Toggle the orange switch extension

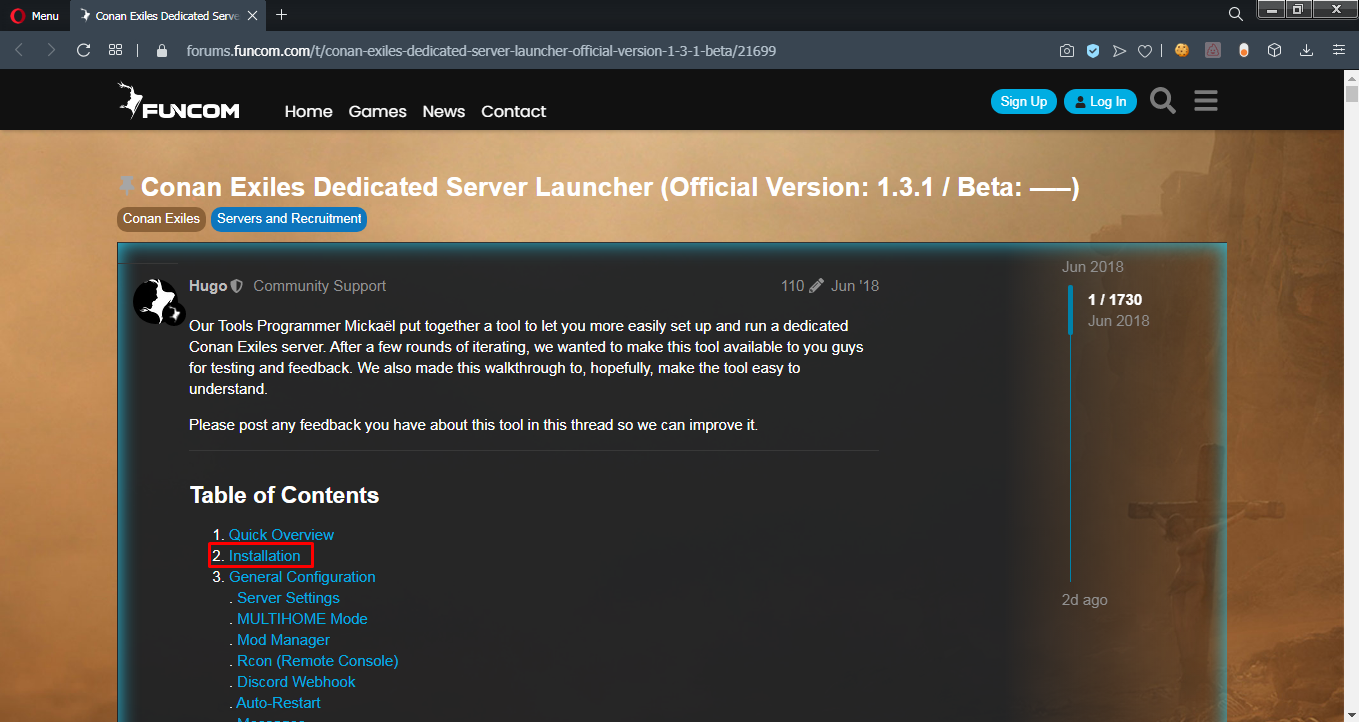tap(1244, 50)
